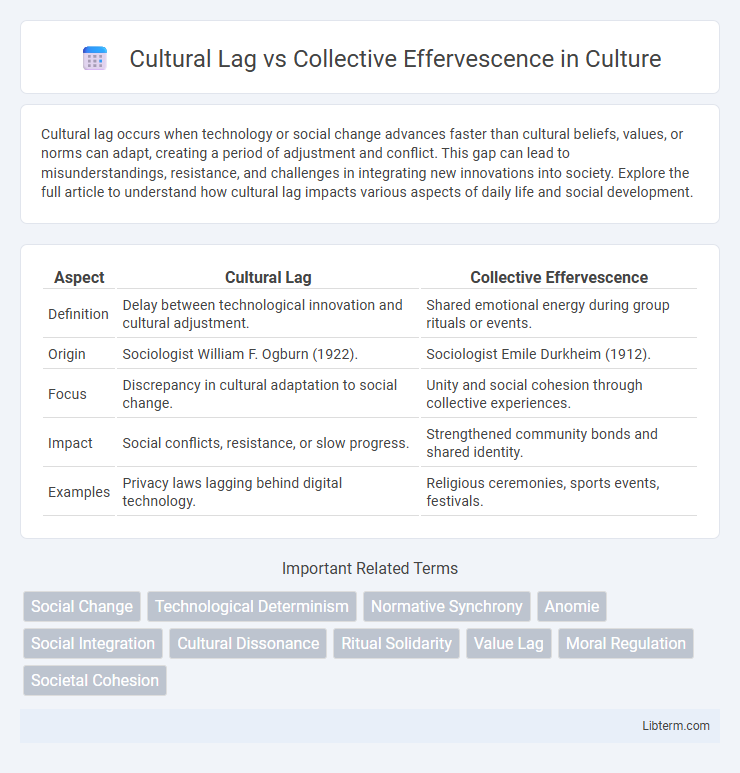Select the Definition row label

pos(79,314)
